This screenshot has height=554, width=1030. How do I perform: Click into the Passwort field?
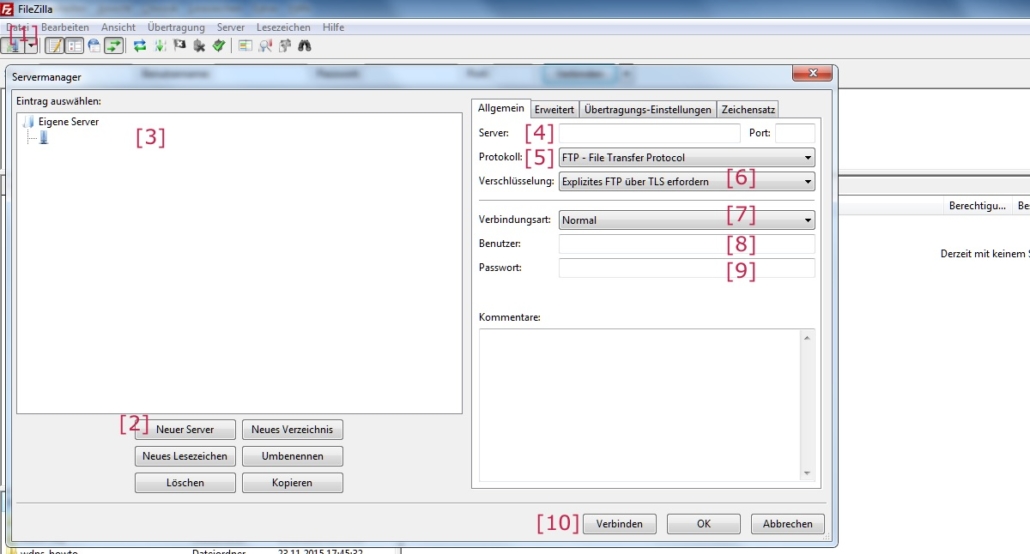click(686, 268)
